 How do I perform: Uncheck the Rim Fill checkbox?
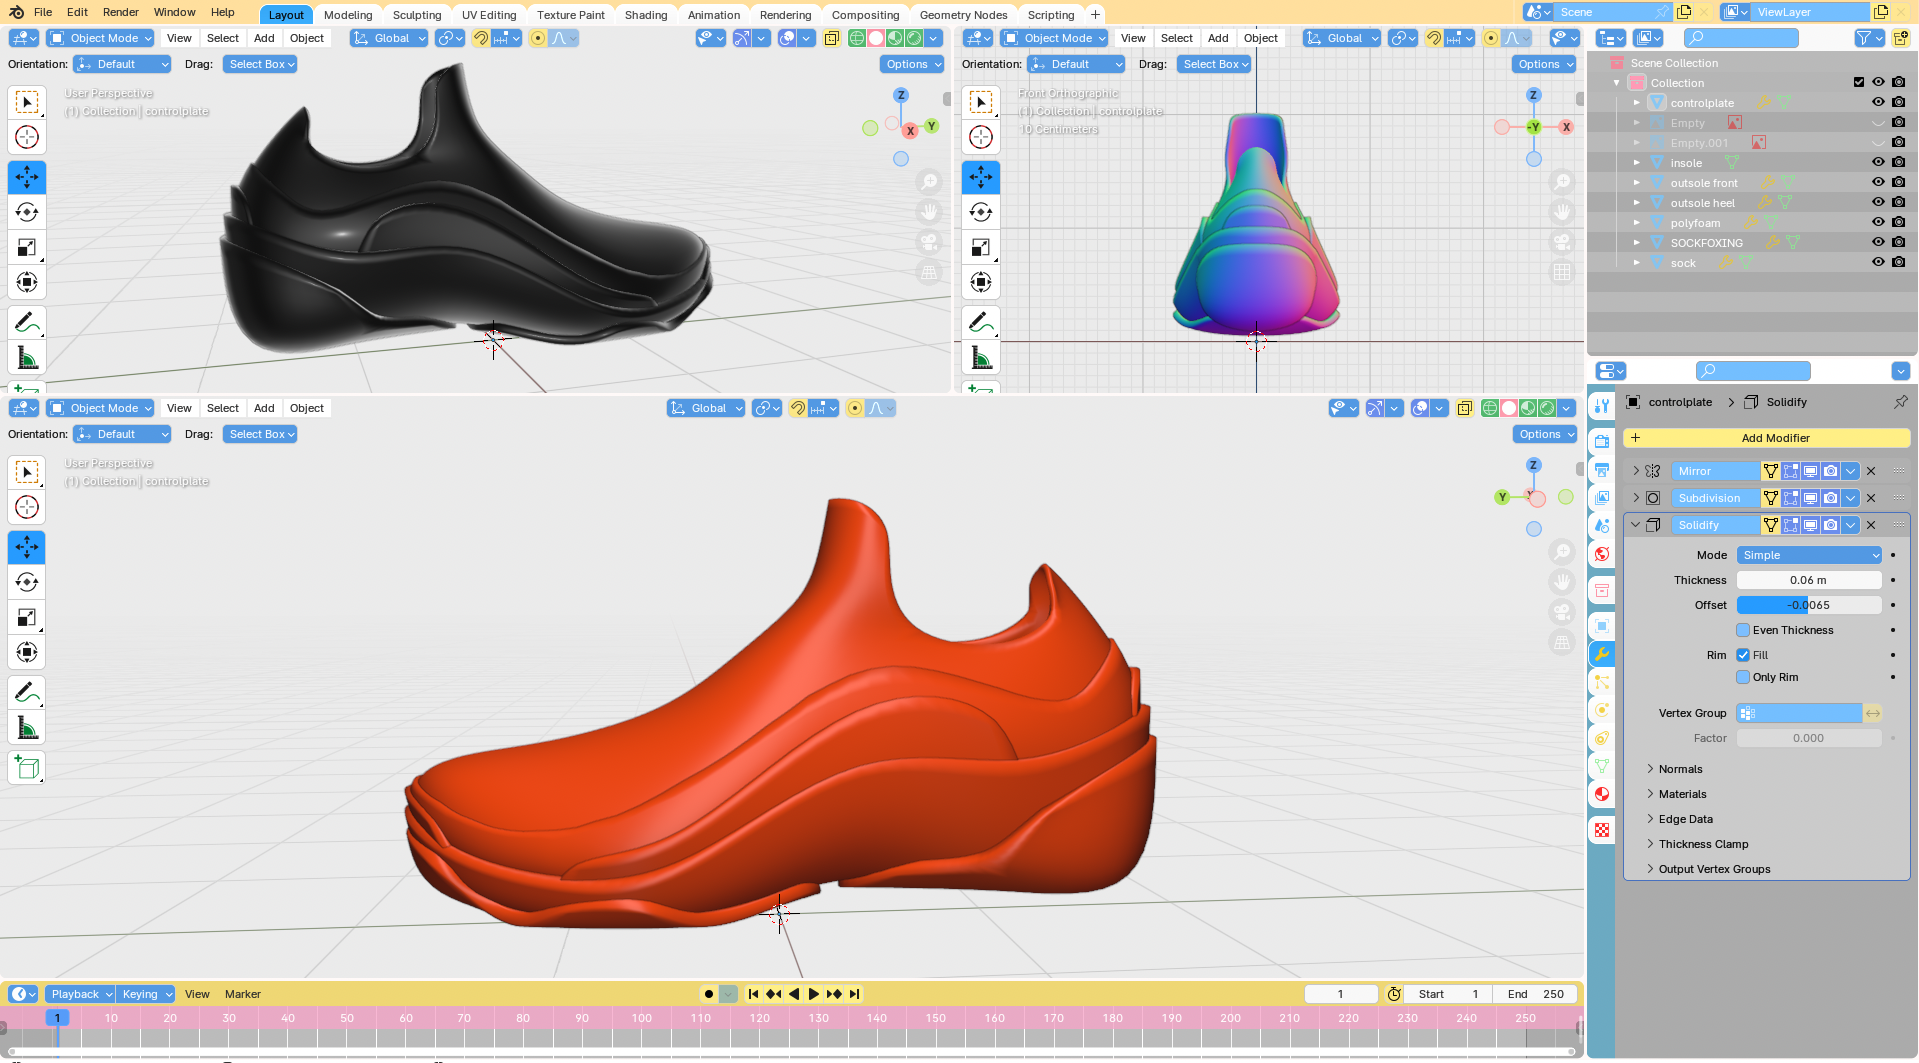(x=1743, y=655)
